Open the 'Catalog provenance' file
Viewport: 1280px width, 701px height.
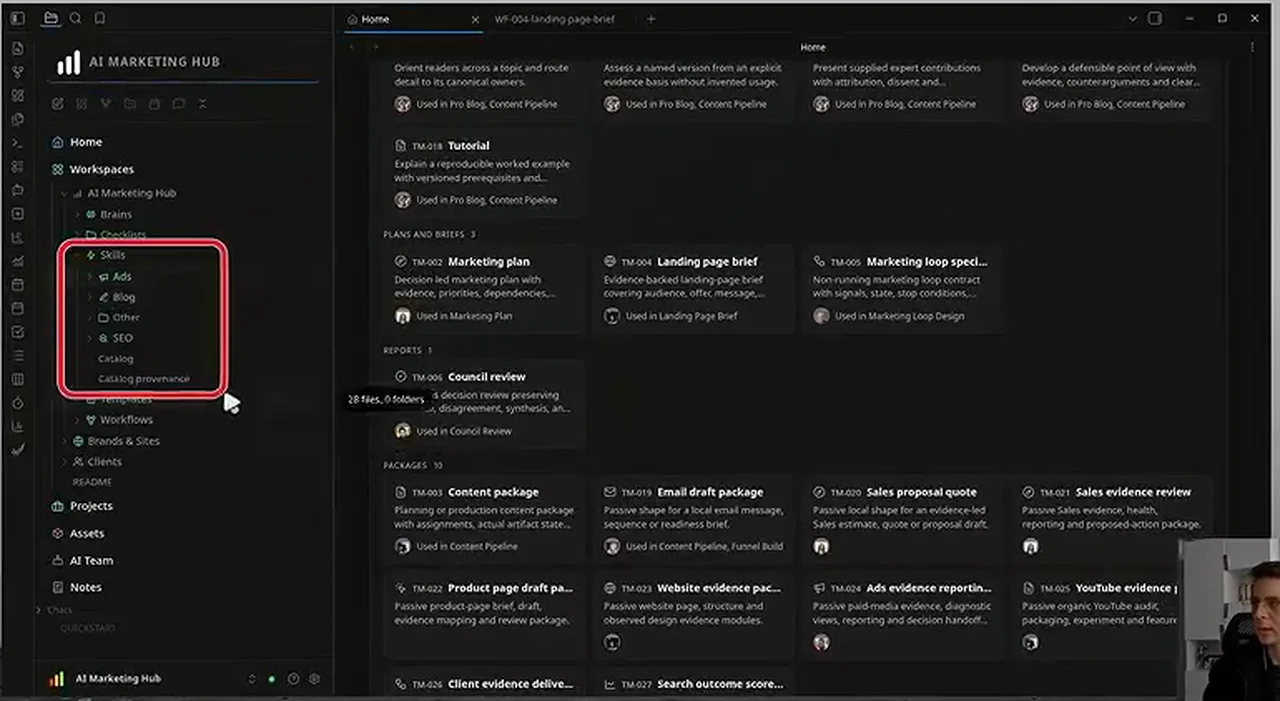coord(143,379)
